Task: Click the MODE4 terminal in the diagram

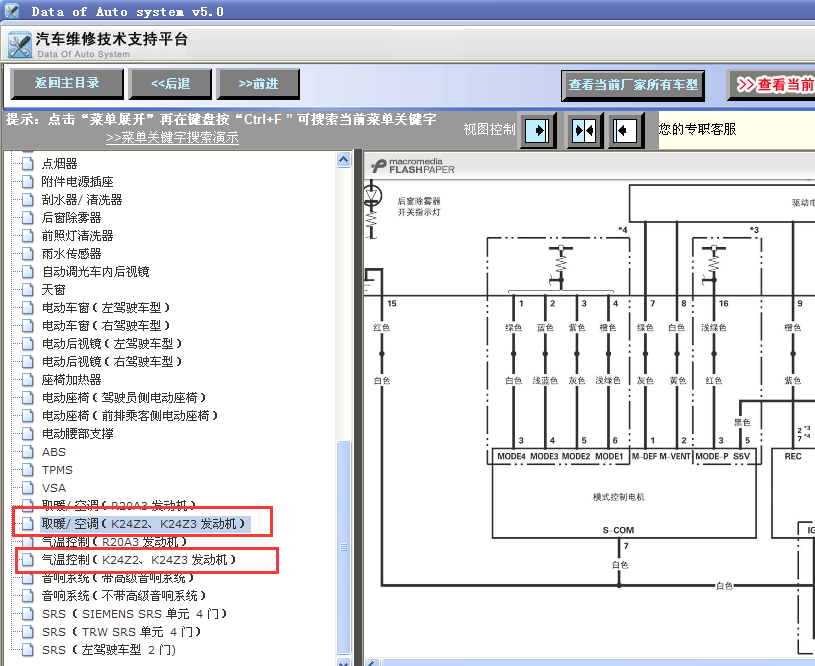Action: (511, 456)
